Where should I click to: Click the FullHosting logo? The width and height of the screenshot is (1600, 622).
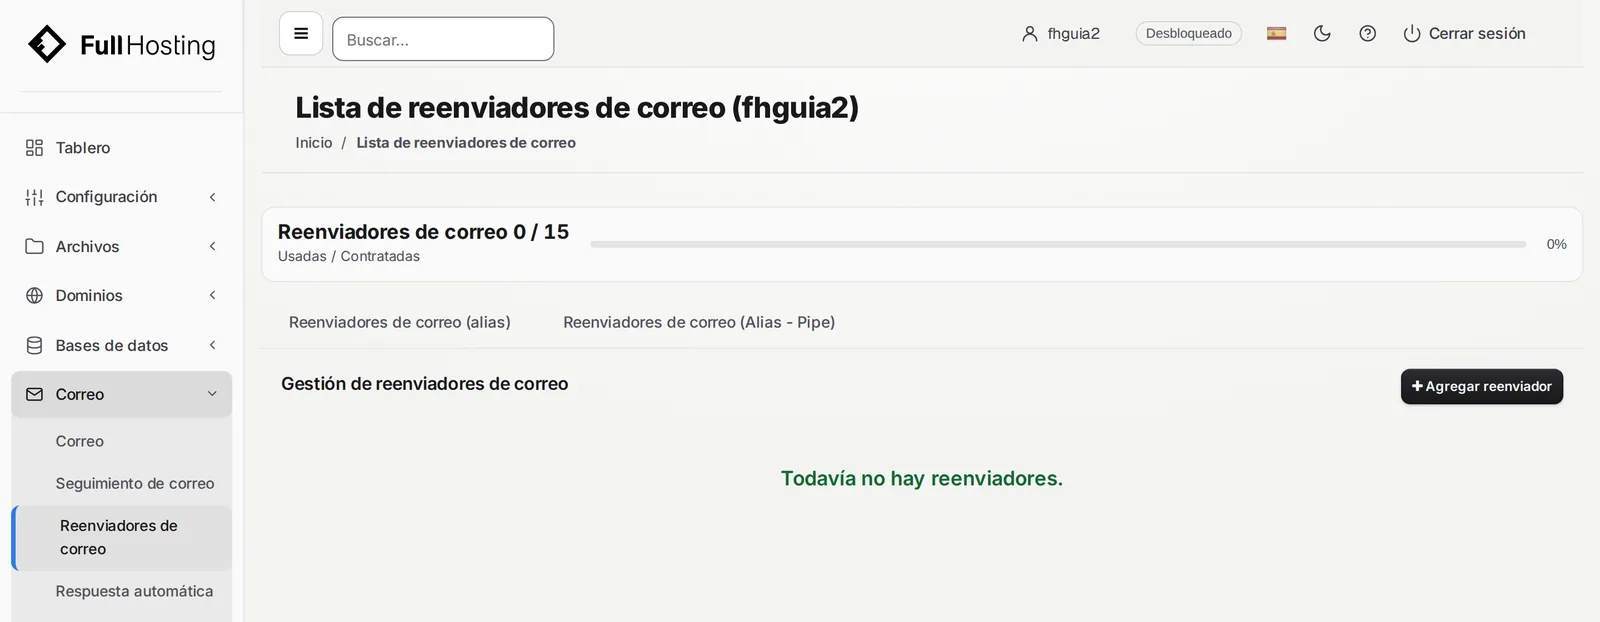coord(122,45)
